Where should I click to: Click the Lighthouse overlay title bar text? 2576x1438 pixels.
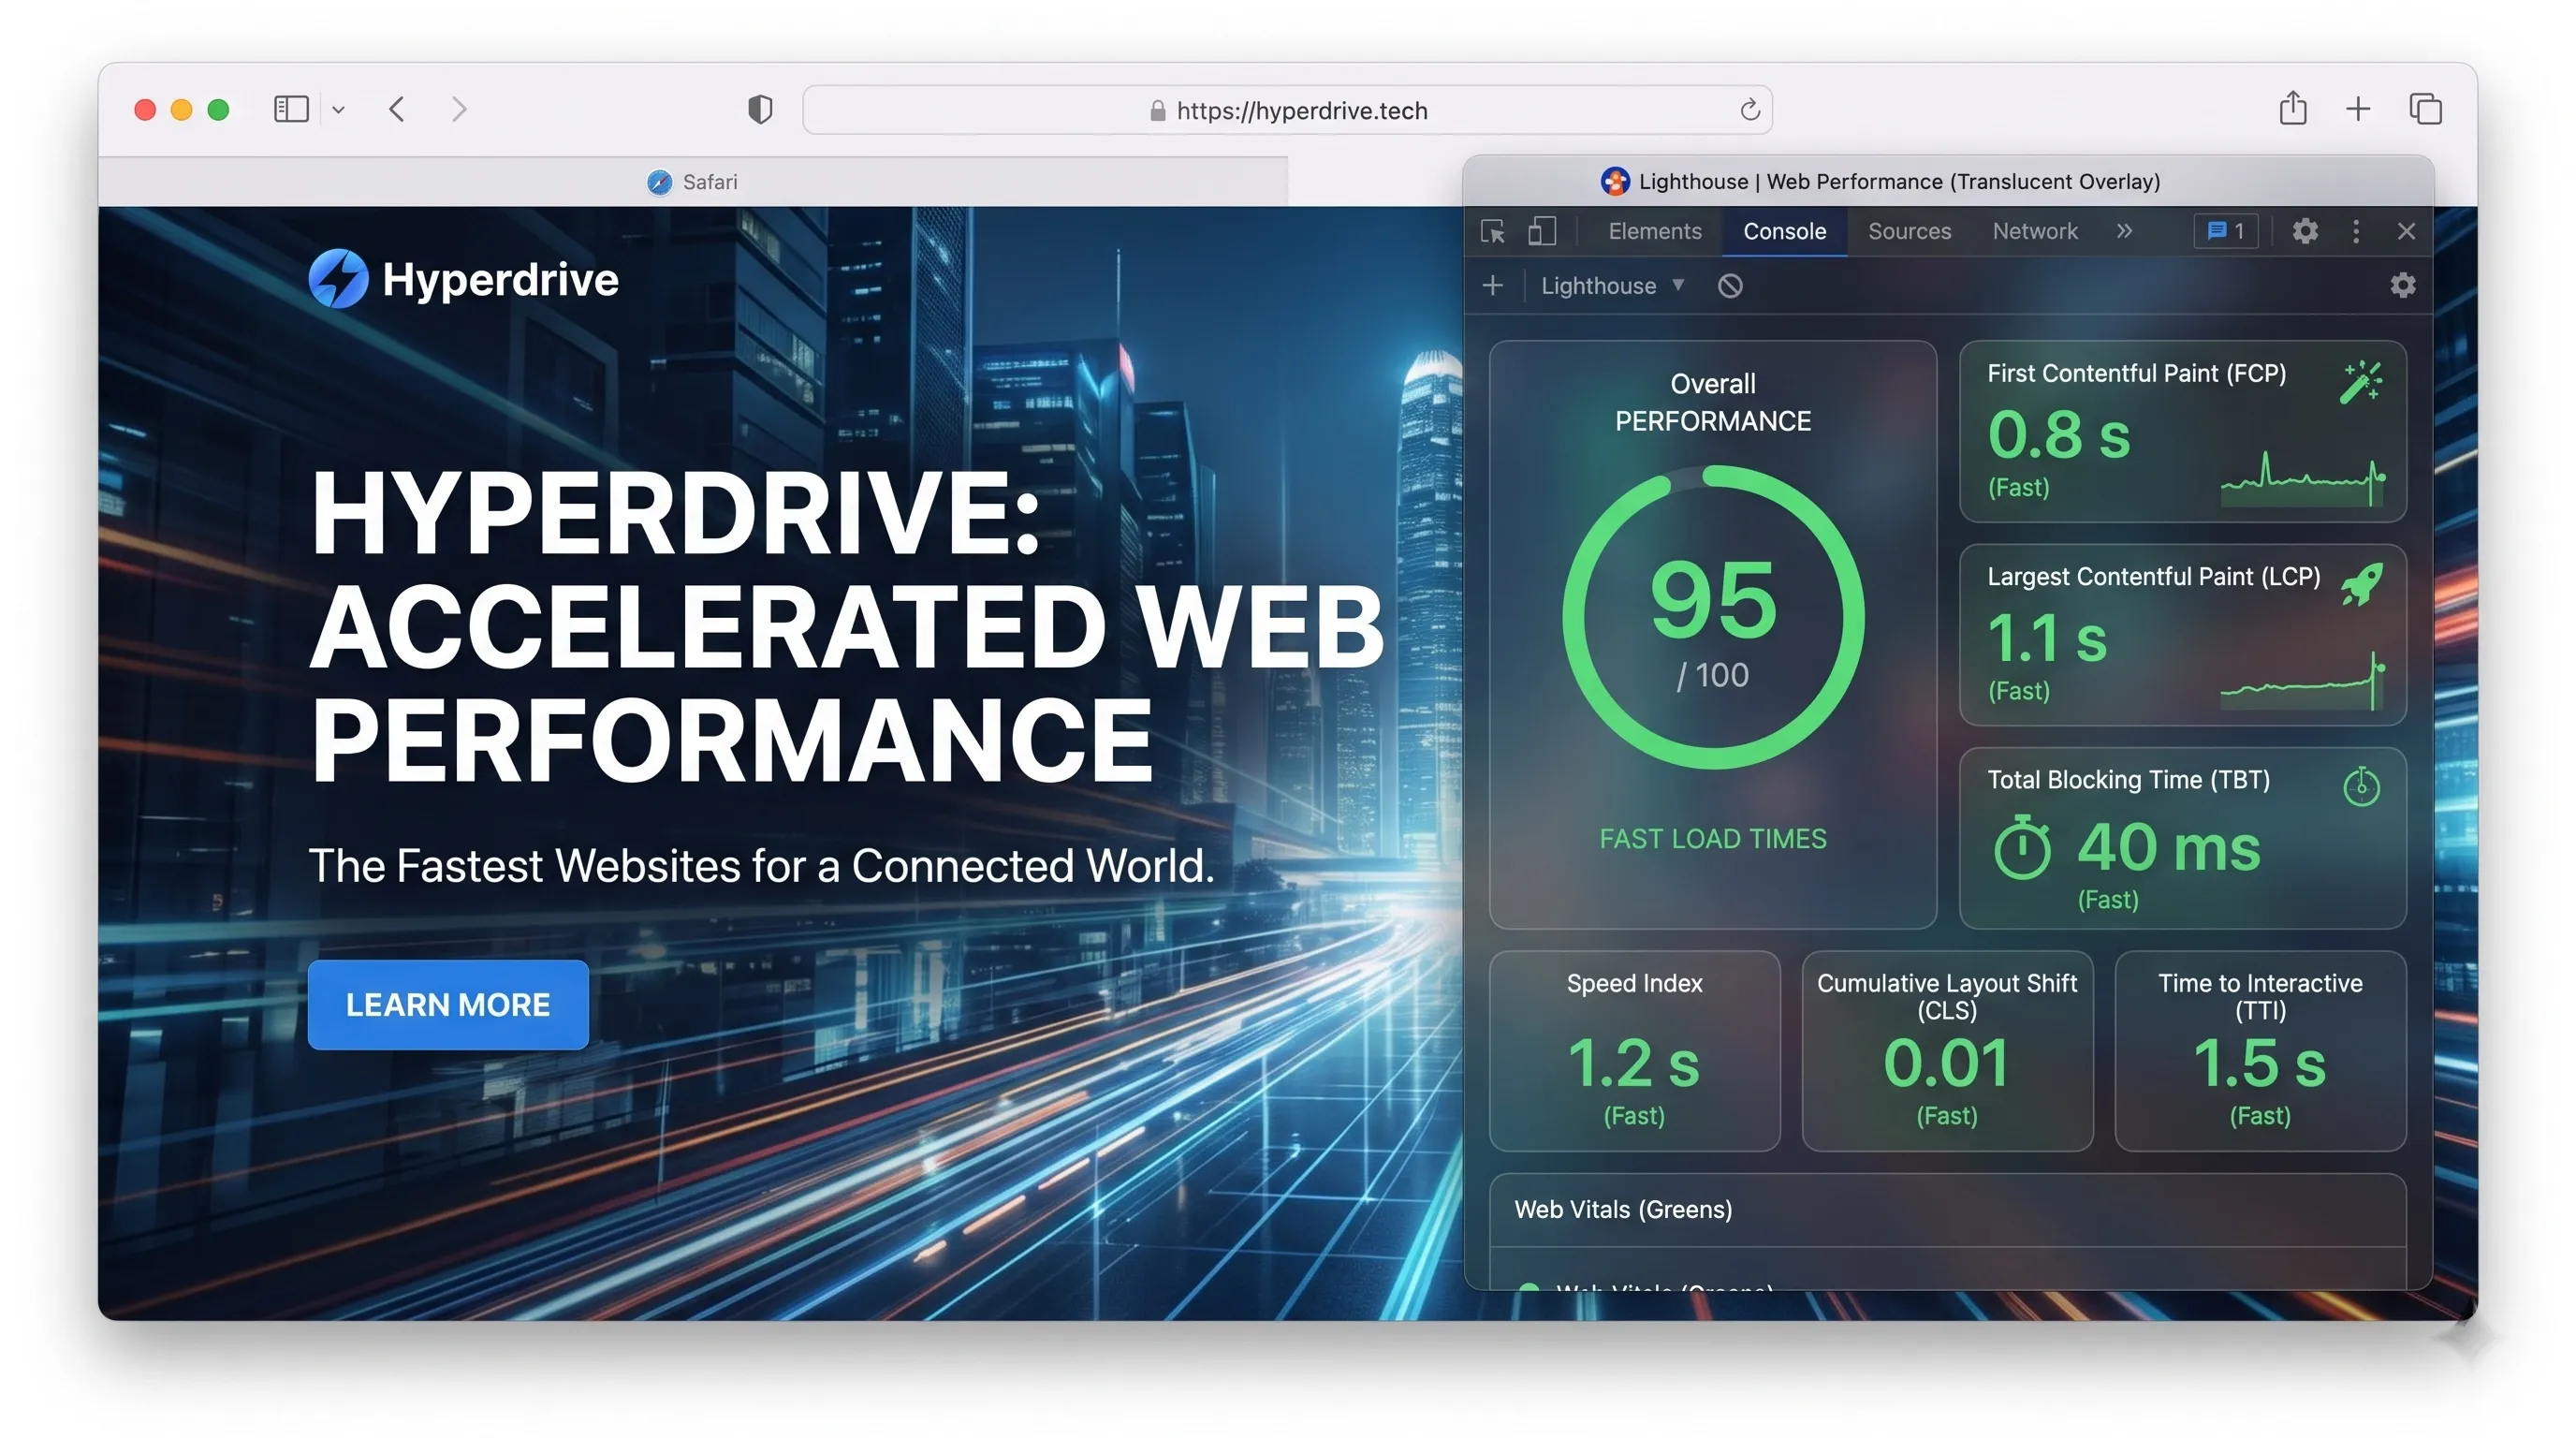(1899, 181)
